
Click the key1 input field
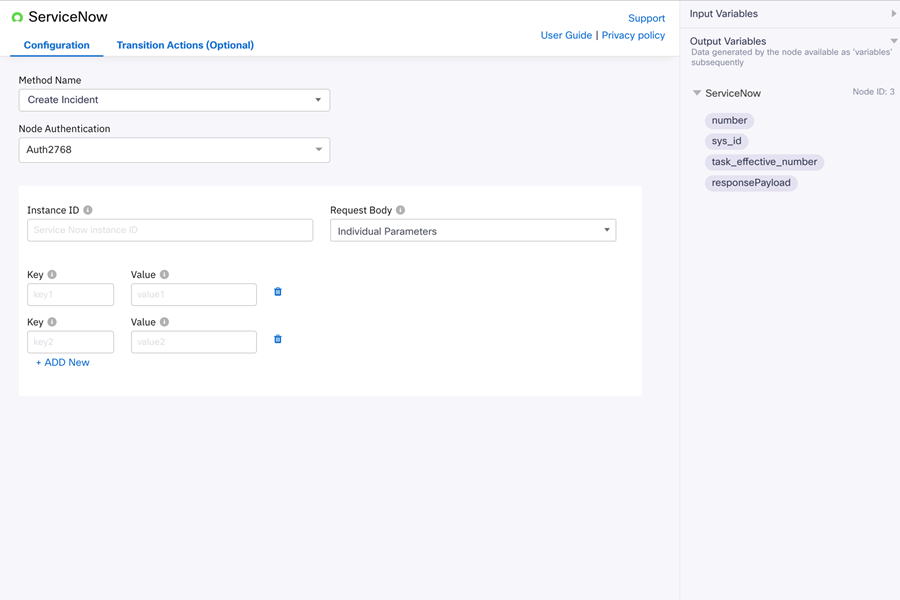71,295
